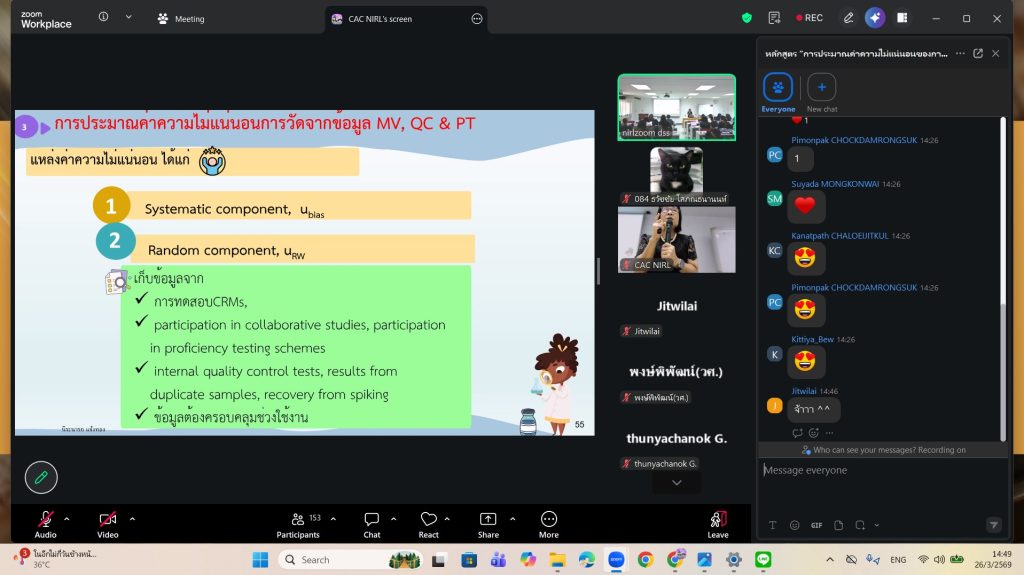Image resolution: width=1024 pixels, height=575 pixels.
Task: Insert a GIF in chat
Action: [816, 525]
